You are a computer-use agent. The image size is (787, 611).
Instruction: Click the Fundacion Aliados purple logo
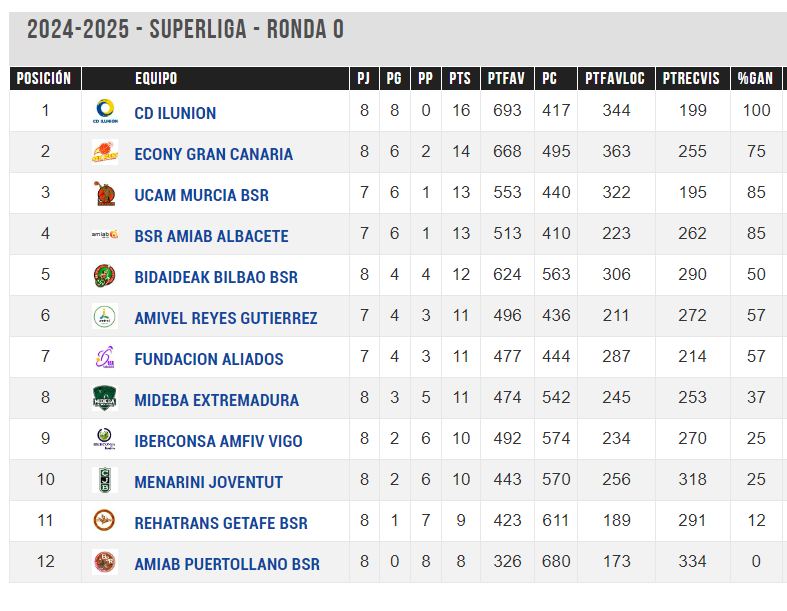coord(105,357)
